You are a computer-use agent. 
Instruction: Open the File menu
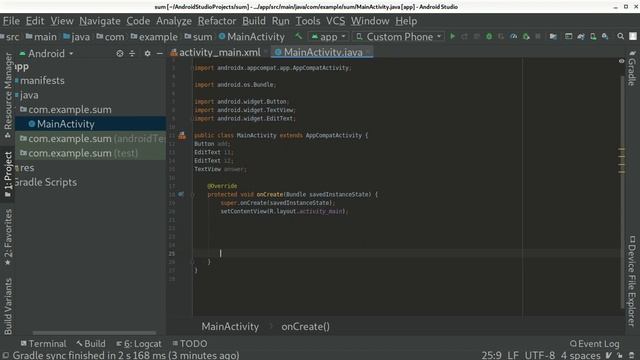(x=11, y=21)
